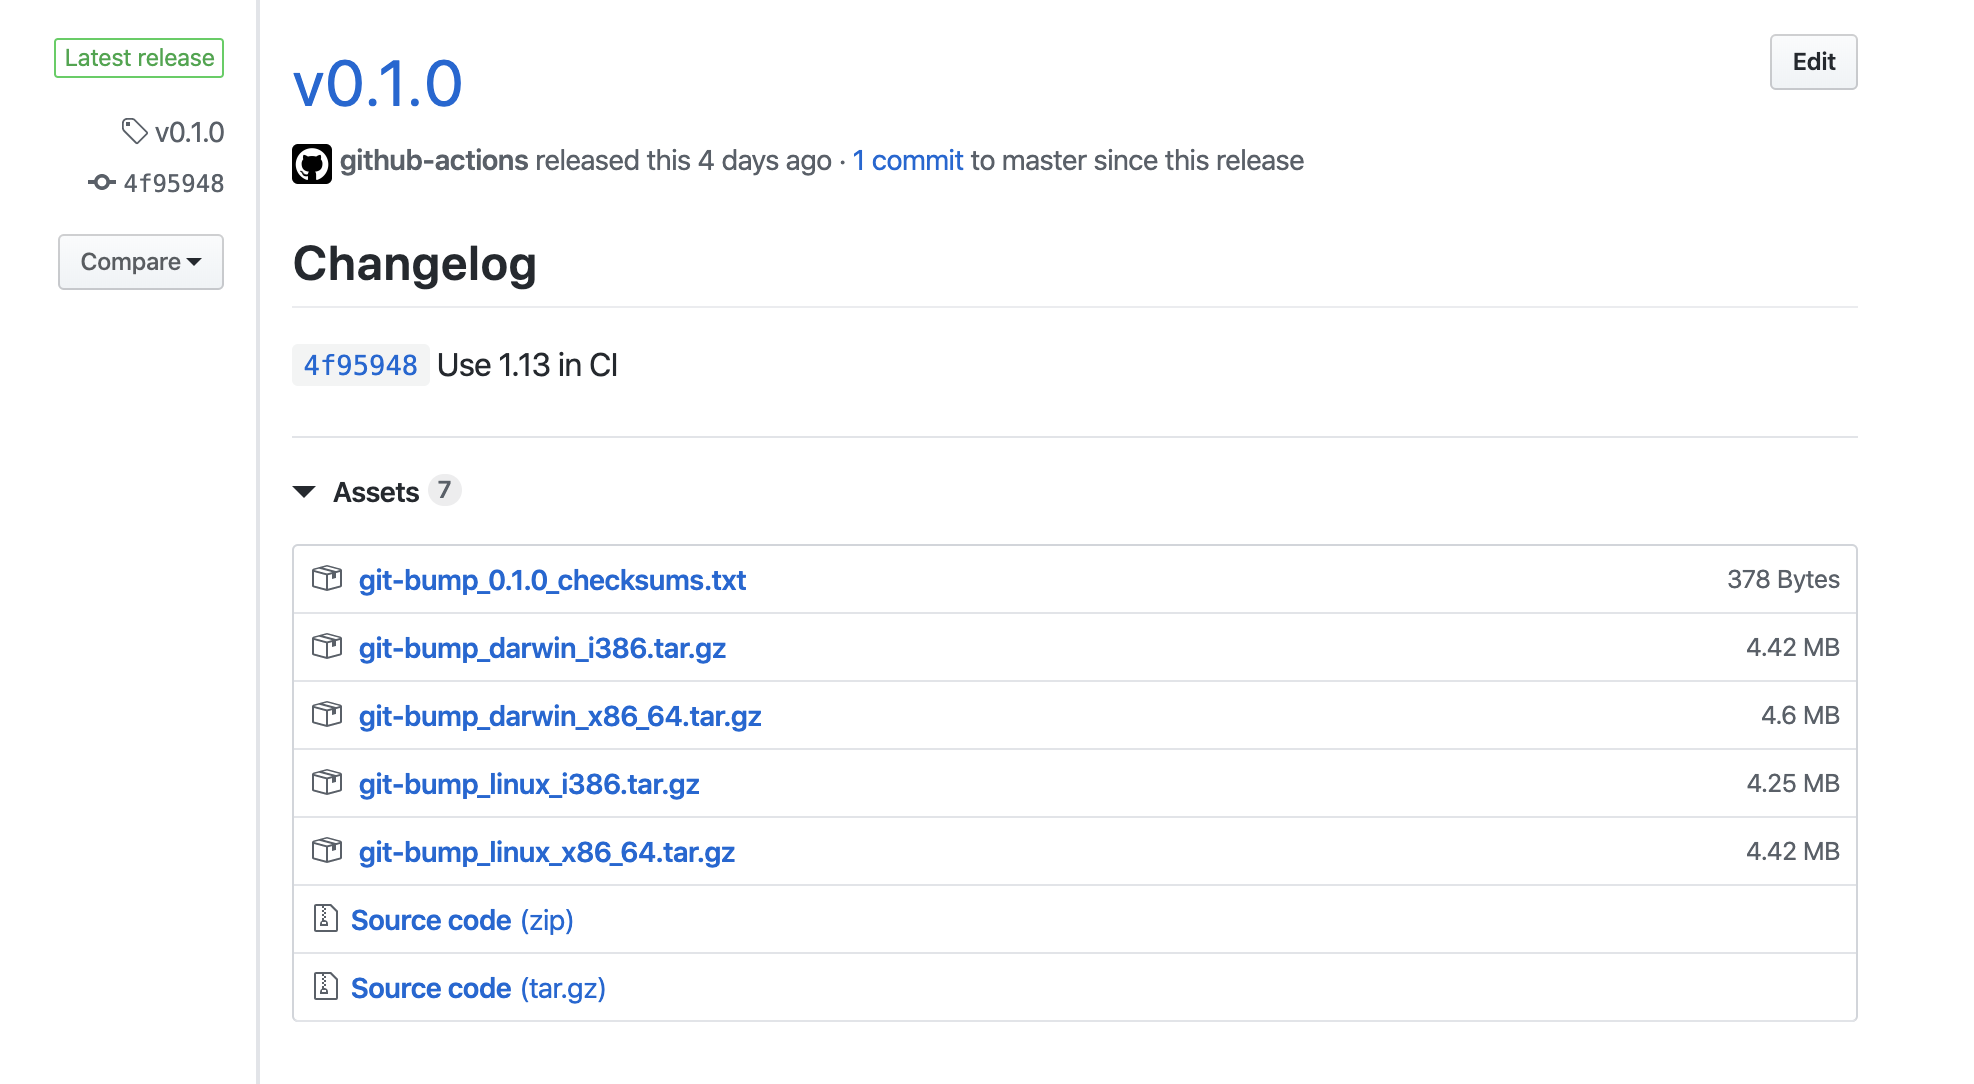This screenshot has height=1084, width=1974.
Task: Open the v0.1.0 release title link
Action: 377,84
